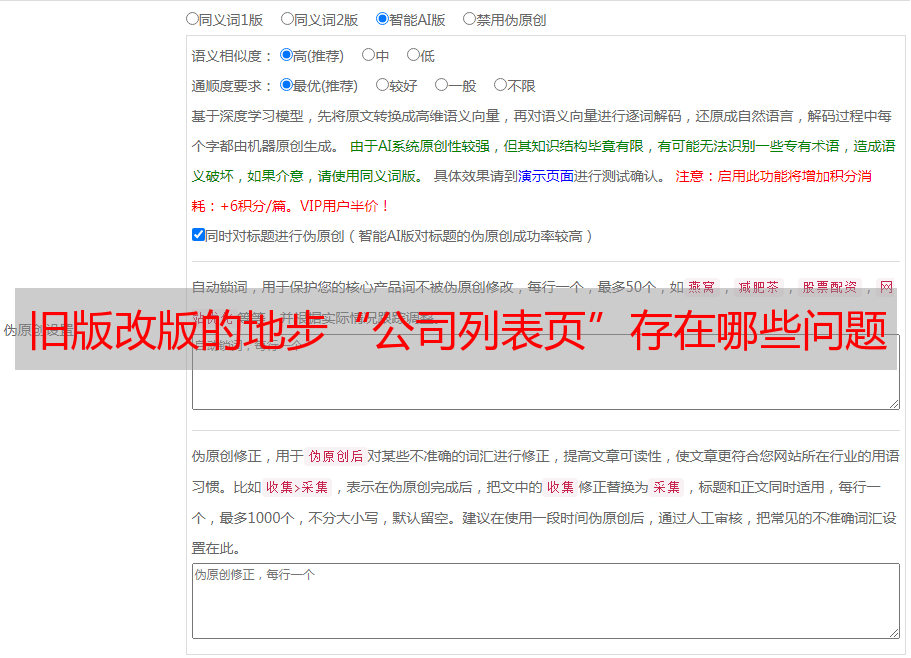The width and height of the screenshot is (911, 658).
Task: Set 通顺度要求 to 较好
Action: [x=382, y=85]
